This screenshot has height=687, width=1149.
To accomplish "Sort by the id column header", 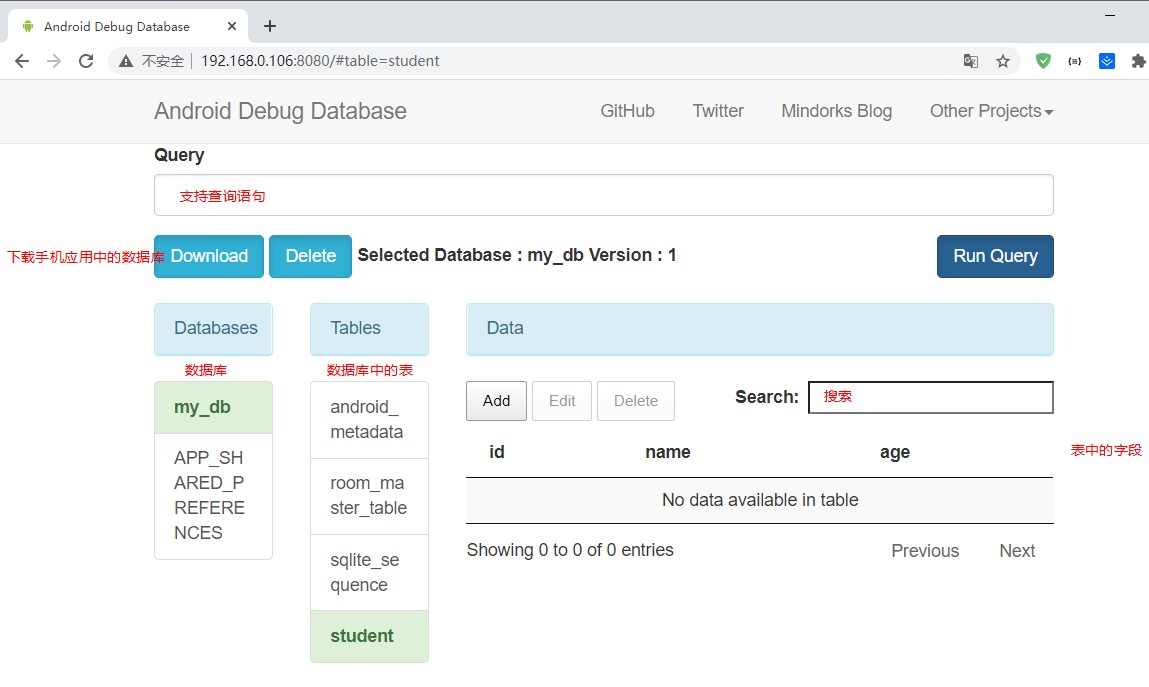I will pyautogui.click(x=497, y=452).
